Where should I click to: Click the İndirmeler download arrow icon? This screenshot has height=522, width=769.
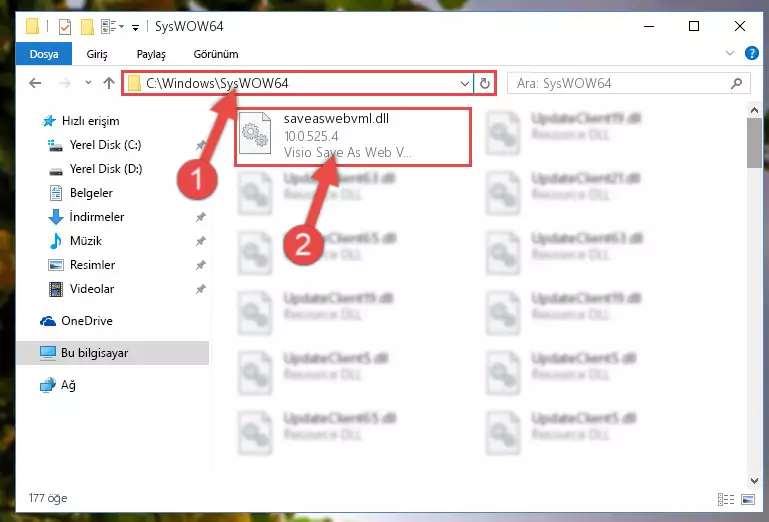tap(55, 217)
